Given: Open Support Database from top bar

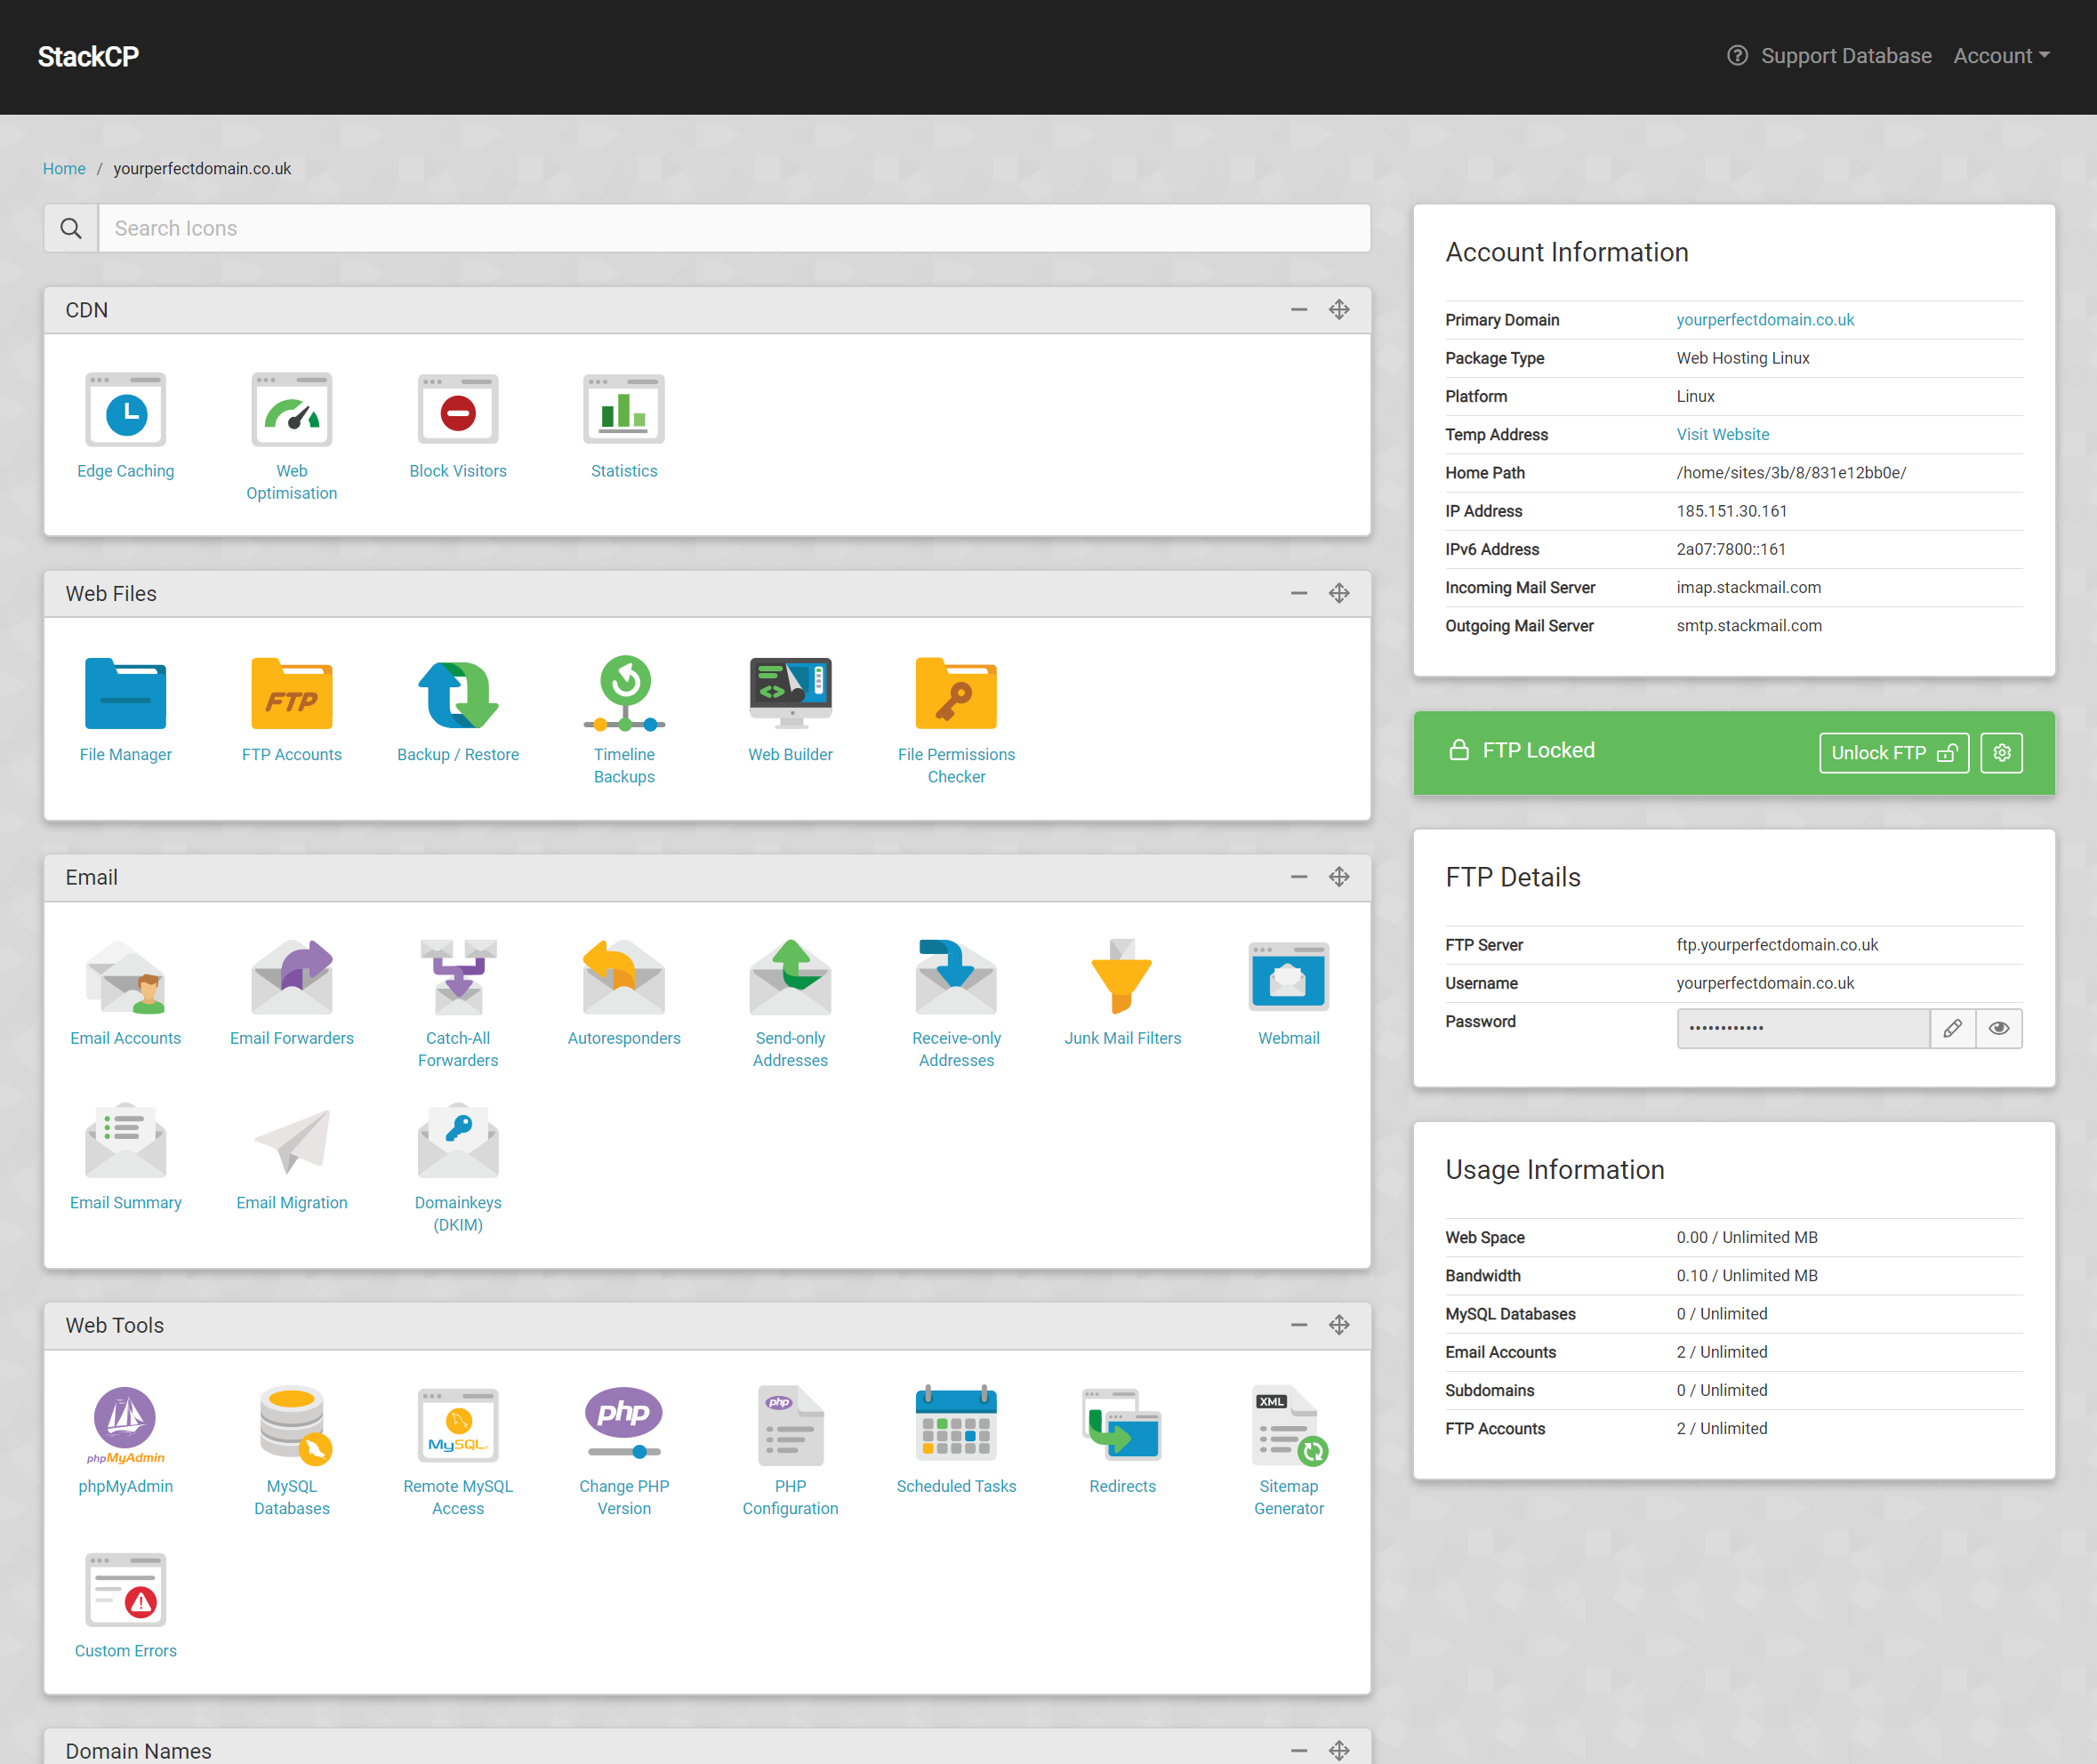Looking at the screenshot, I should pyautogui.click(x=1829, y=56).
